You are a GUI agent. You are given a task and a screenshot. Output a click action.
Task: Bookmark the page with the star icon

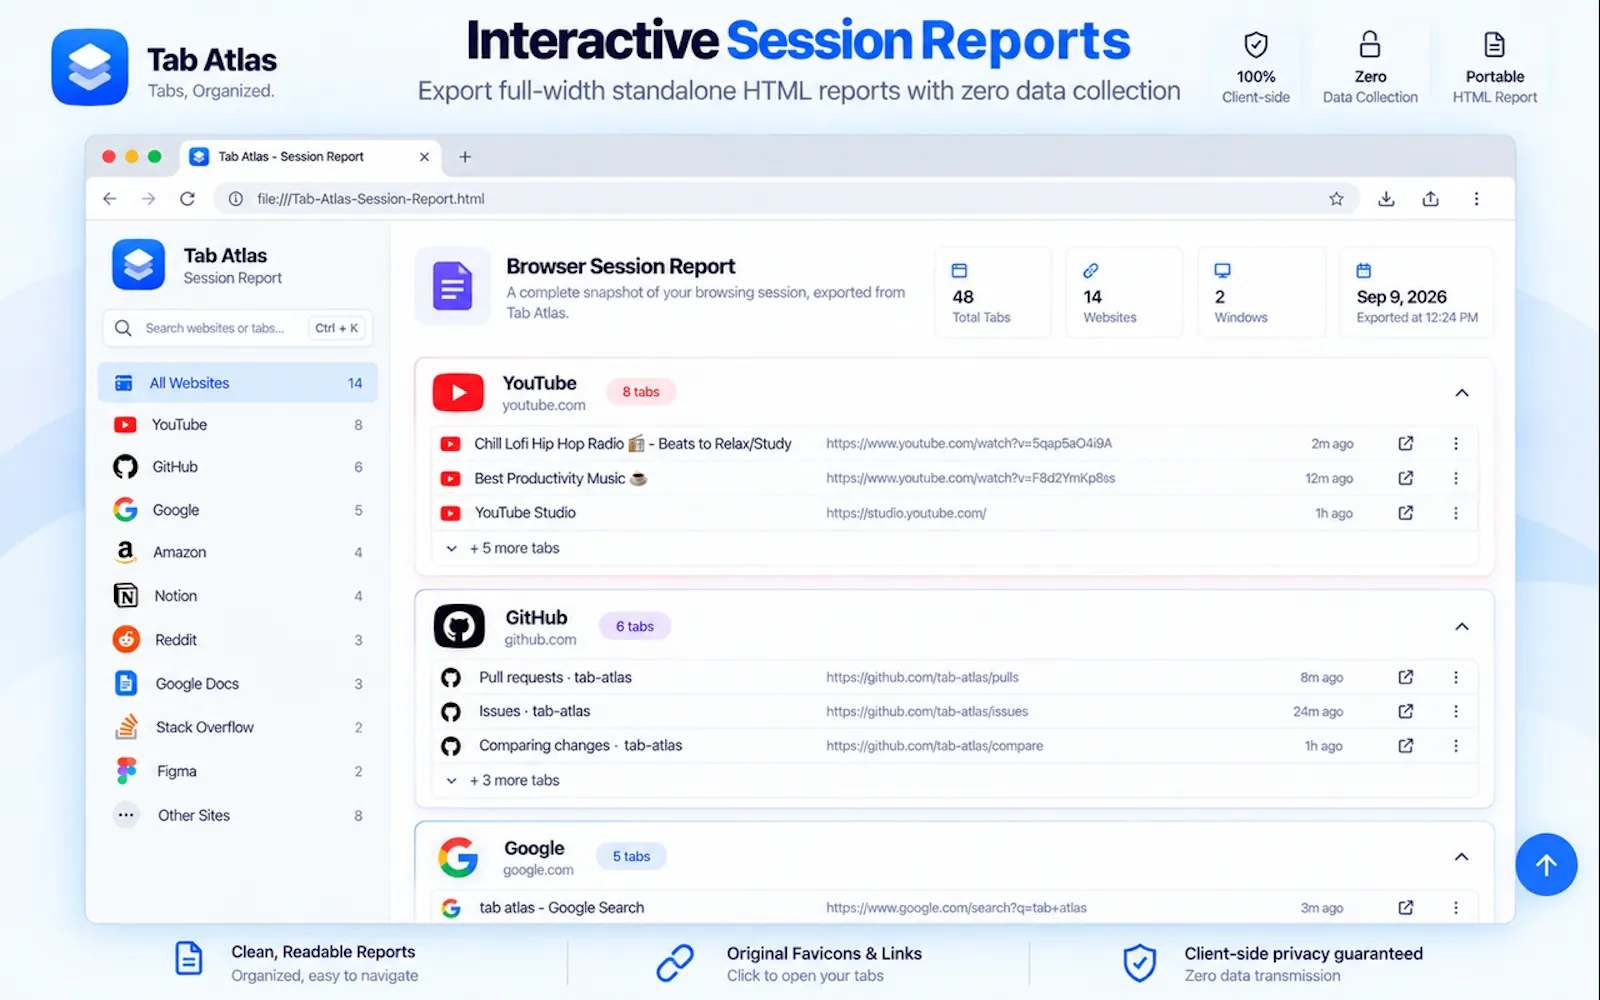click(x=1336, y=199)
